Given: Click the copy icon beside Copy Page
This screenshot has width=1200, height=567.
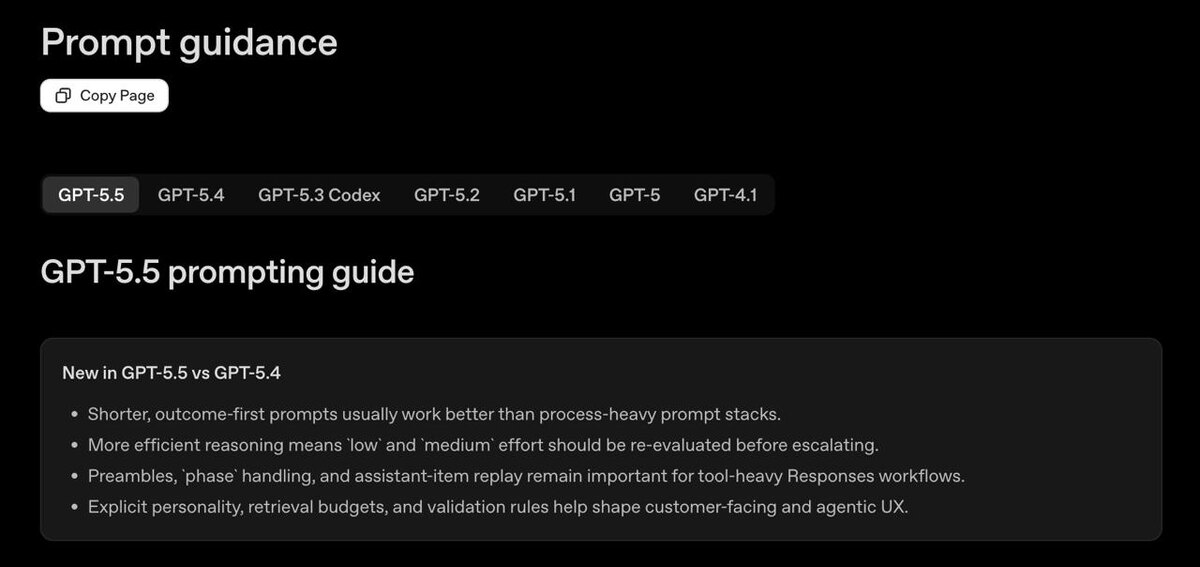Looking at the screenshot, I should coord(63,96).
